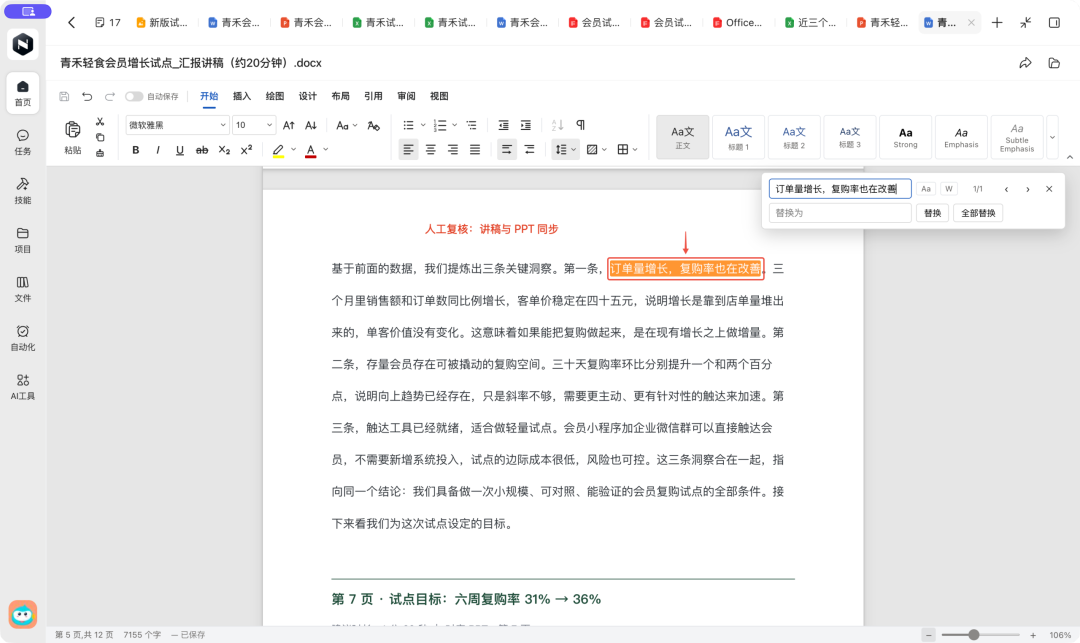
Task: Clear text formatting icon
Action: point(373,125)
